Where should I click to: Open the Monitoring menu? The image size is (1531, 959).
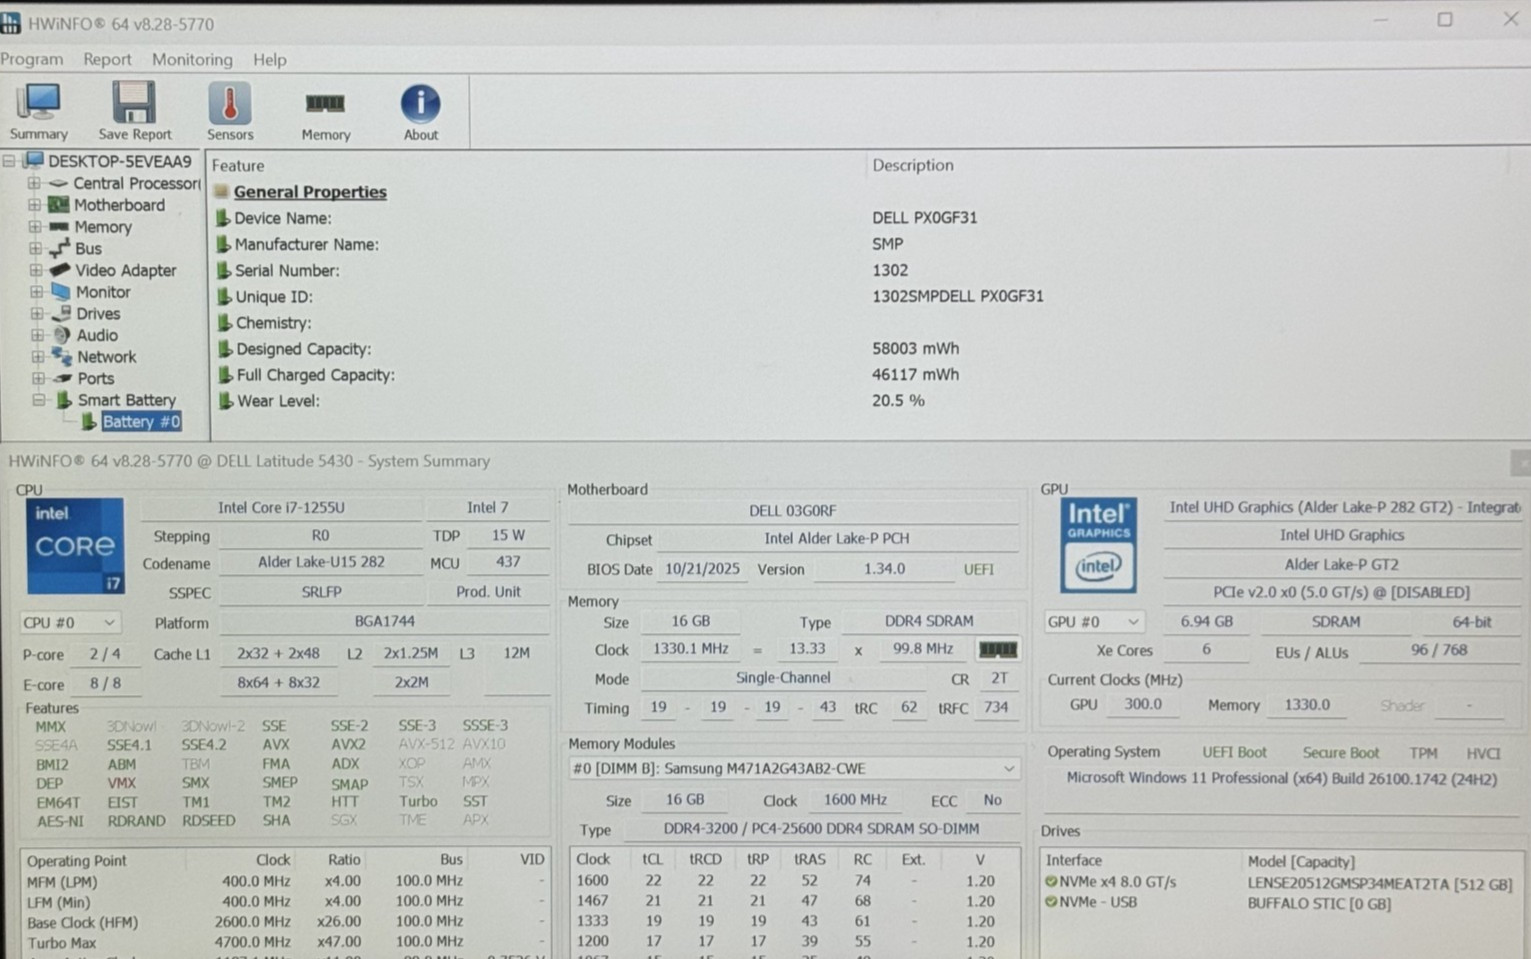[192, 59]
